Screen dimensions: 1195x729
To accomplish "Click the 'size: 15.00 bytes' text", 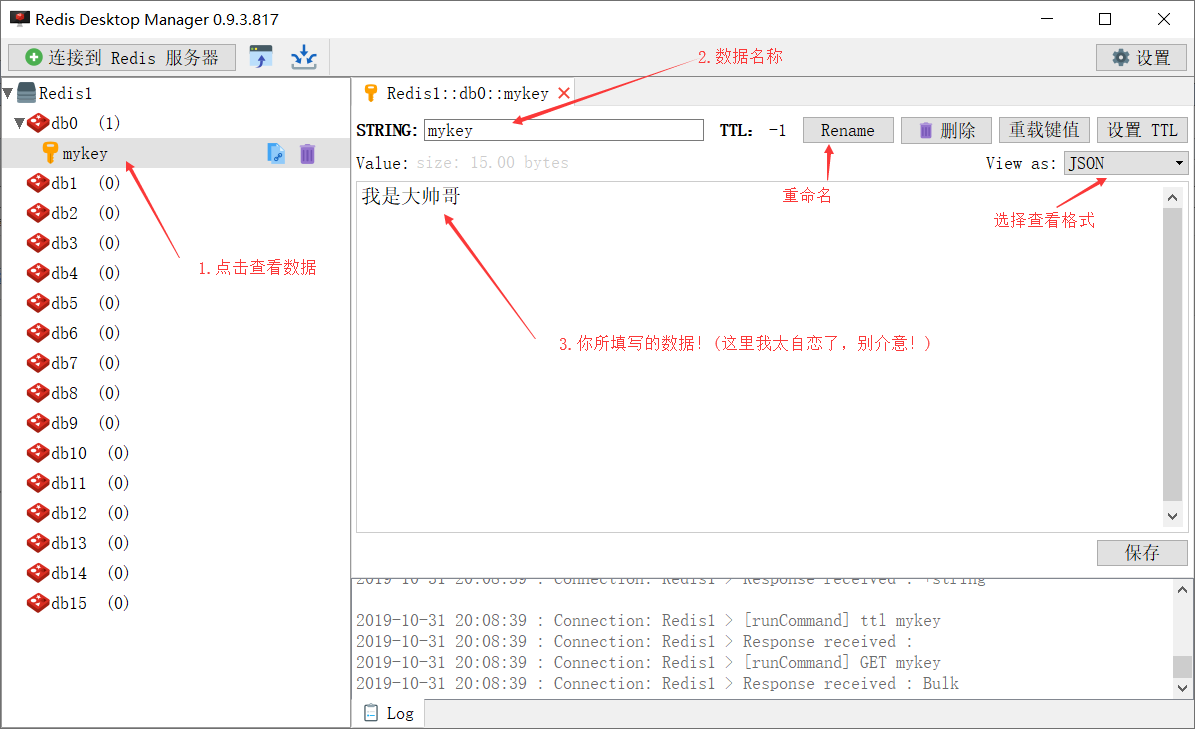I will click(492, 163).
